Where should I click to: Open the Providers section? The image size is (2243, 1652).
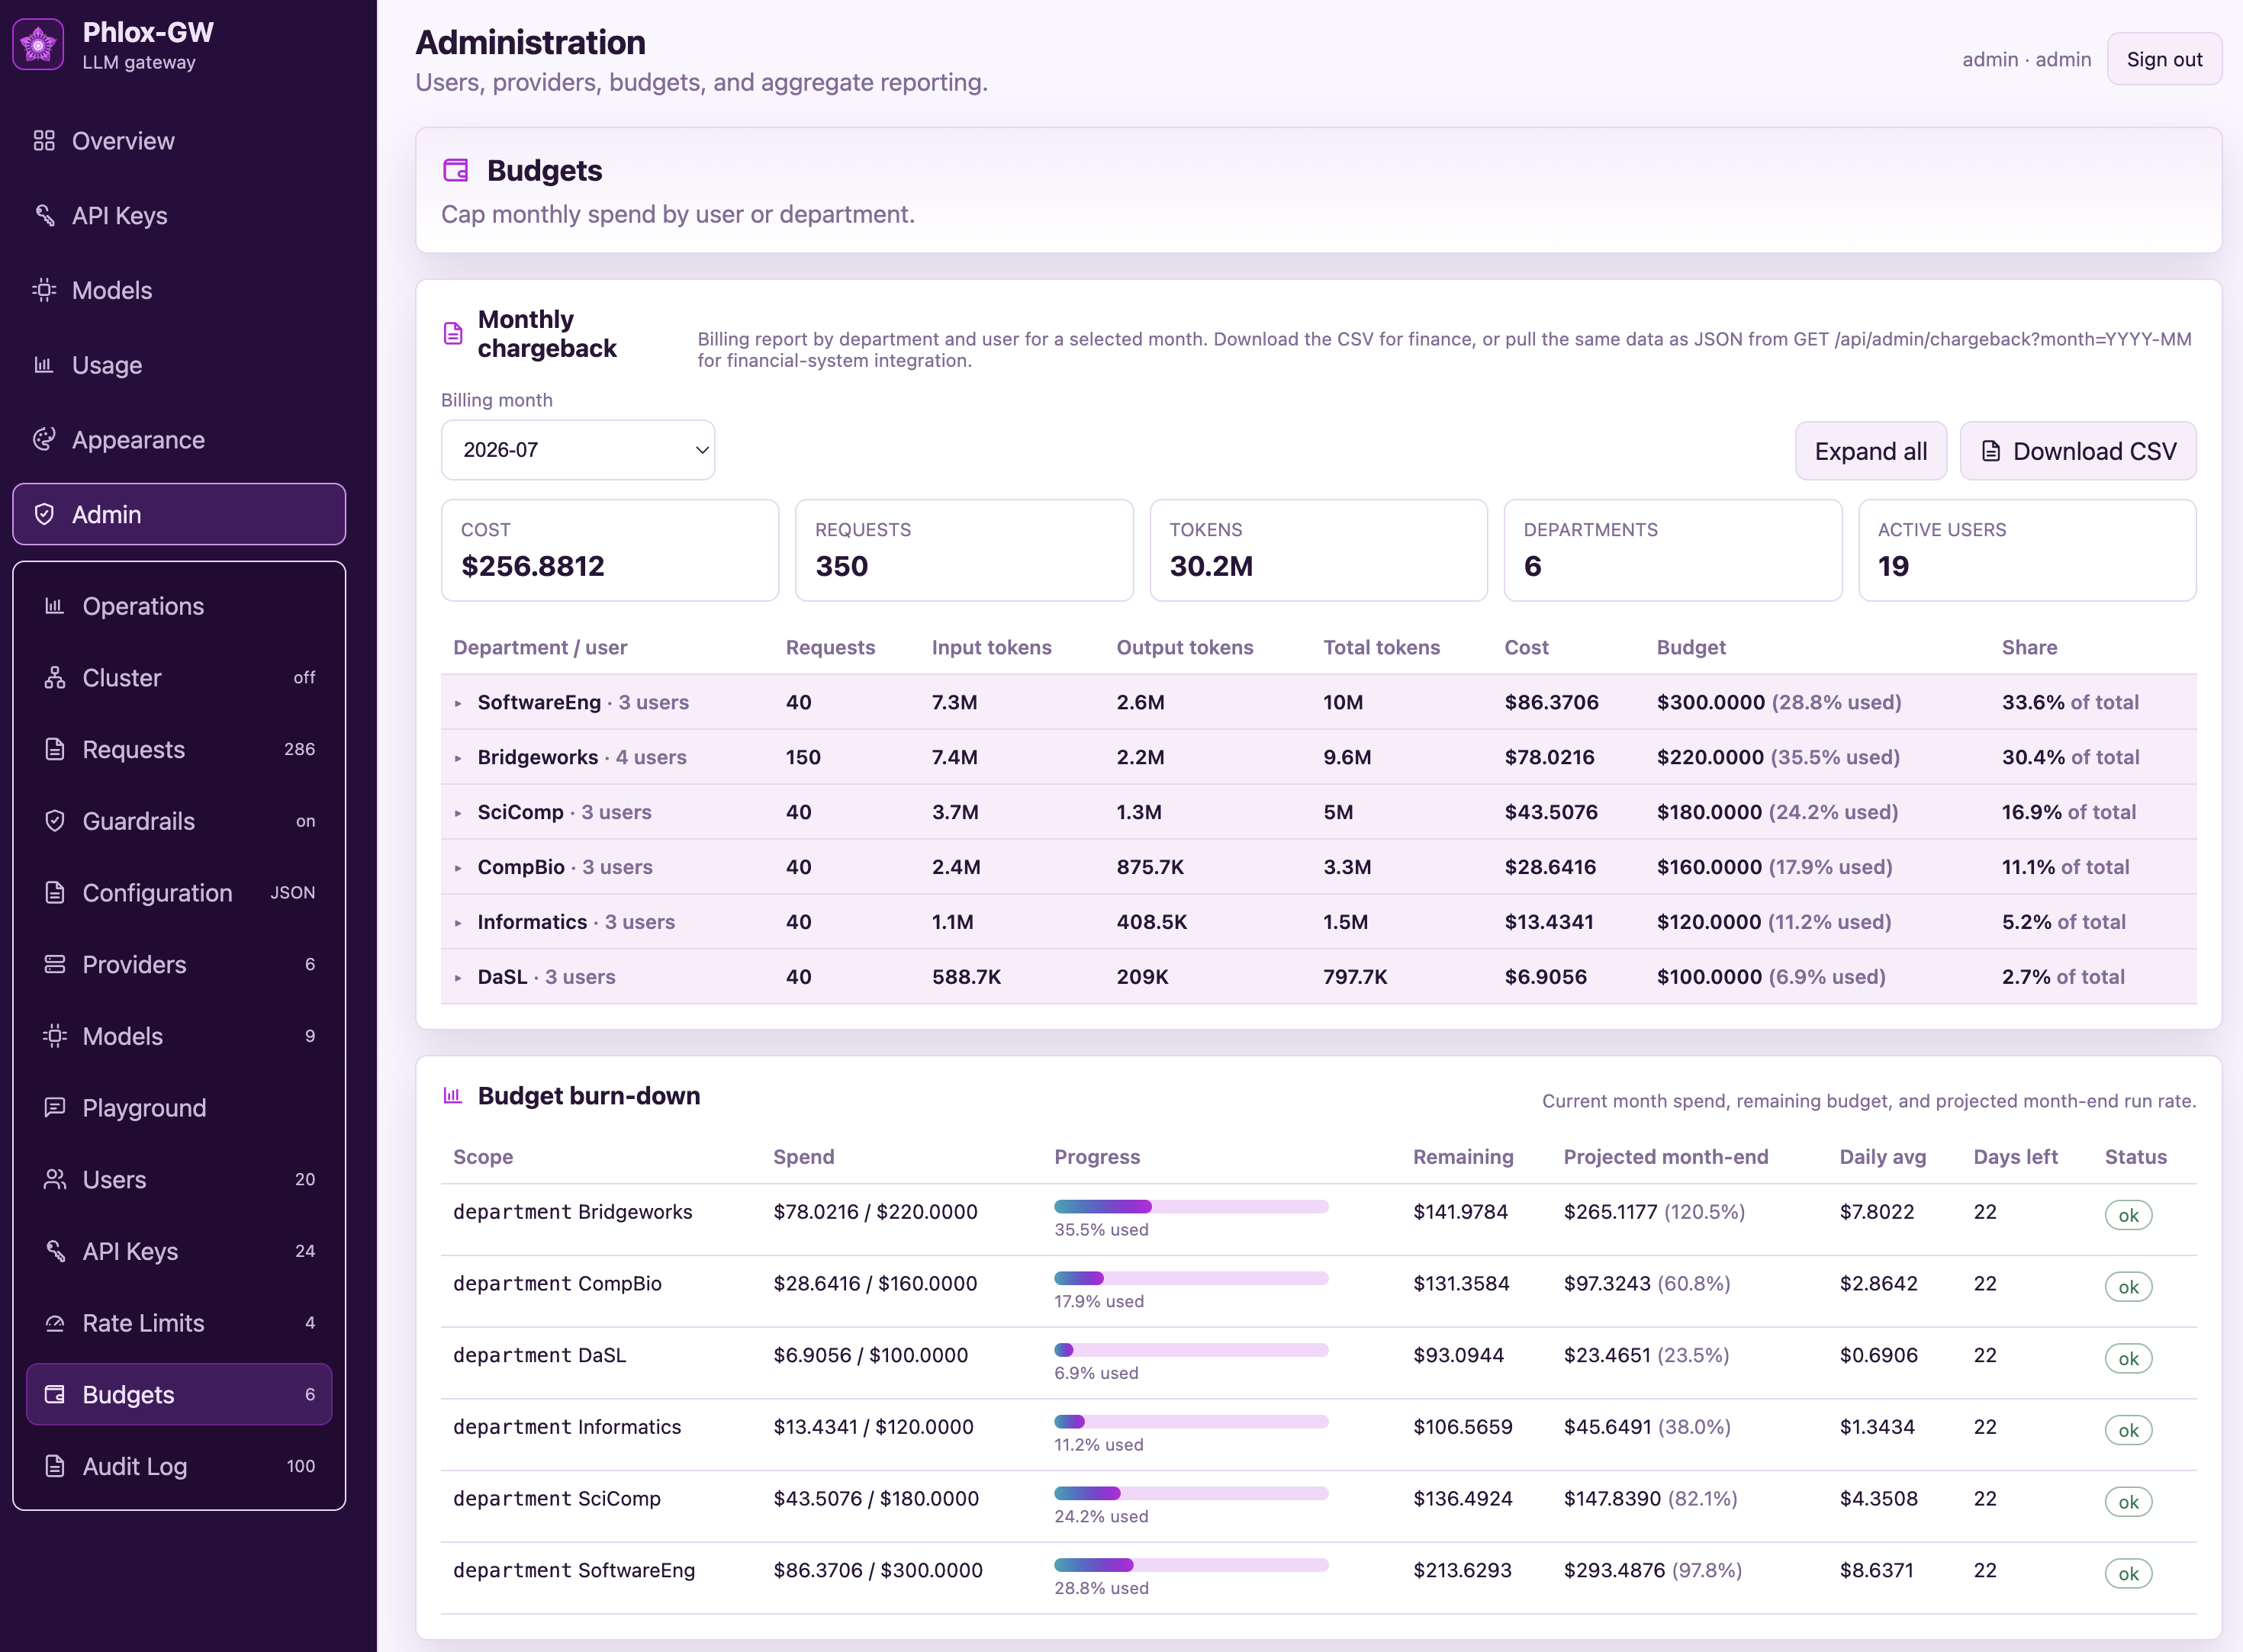(179, 965)
